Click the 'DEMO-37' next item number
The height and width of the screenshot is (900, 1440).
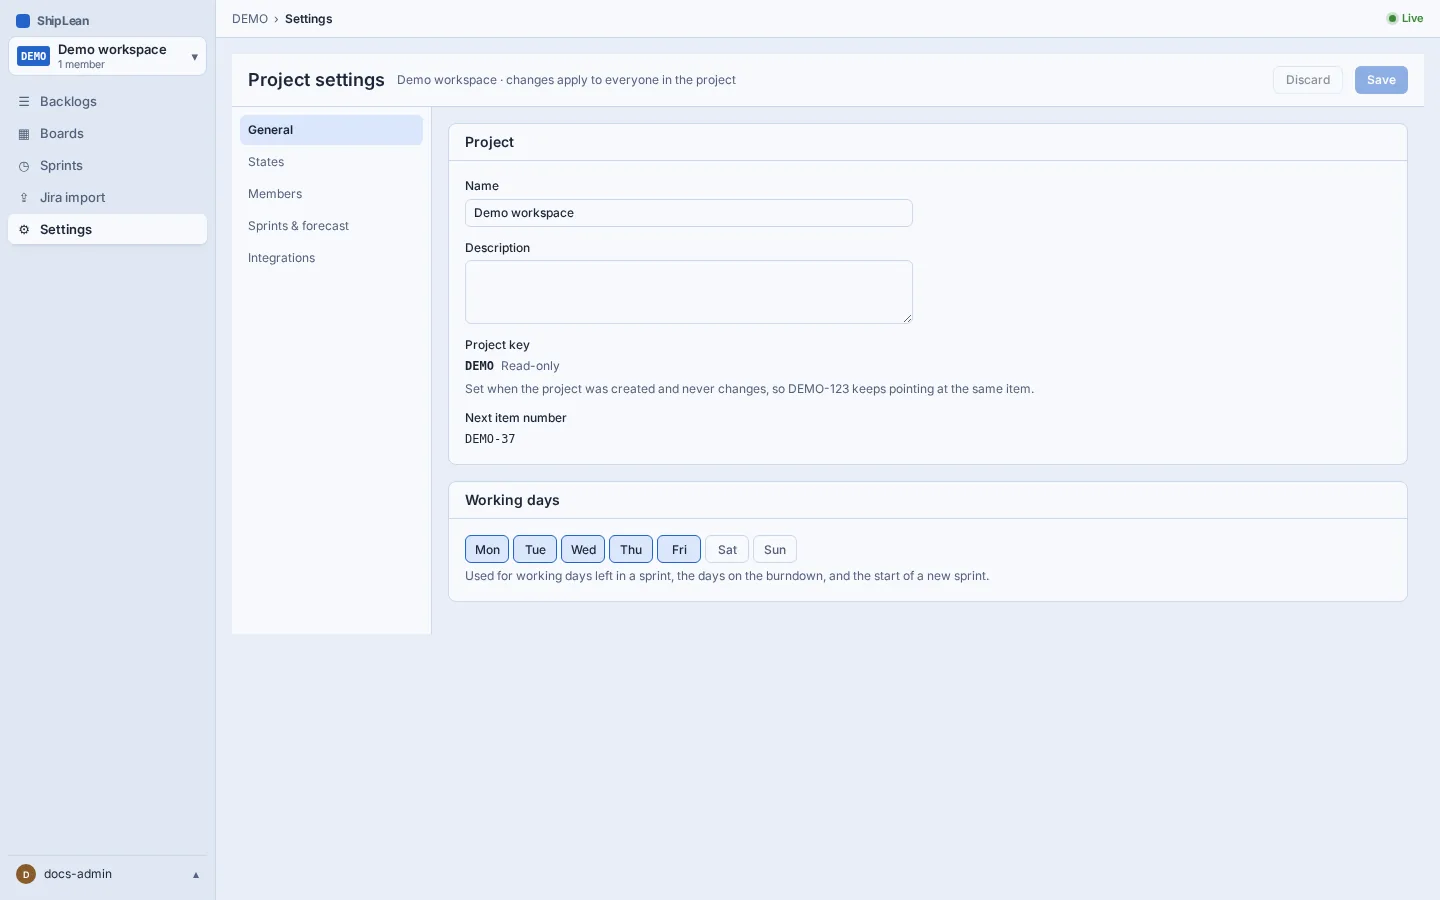coord(490,439)
